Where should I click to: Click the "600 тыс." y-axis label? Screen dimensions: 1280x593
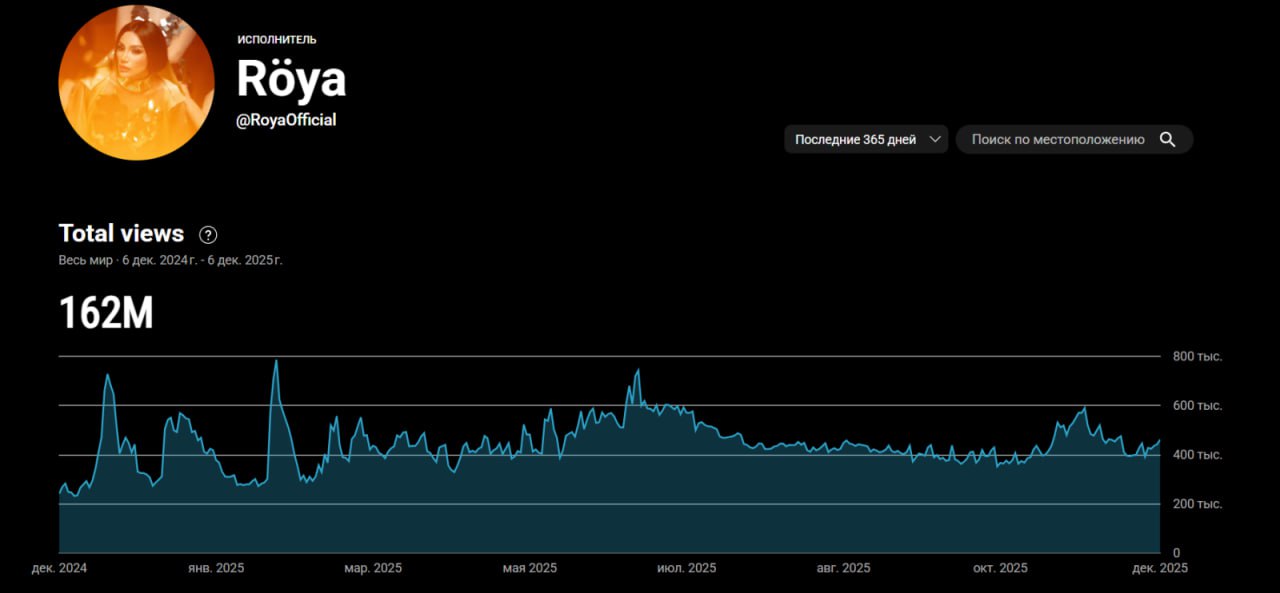click(1197, 406)
